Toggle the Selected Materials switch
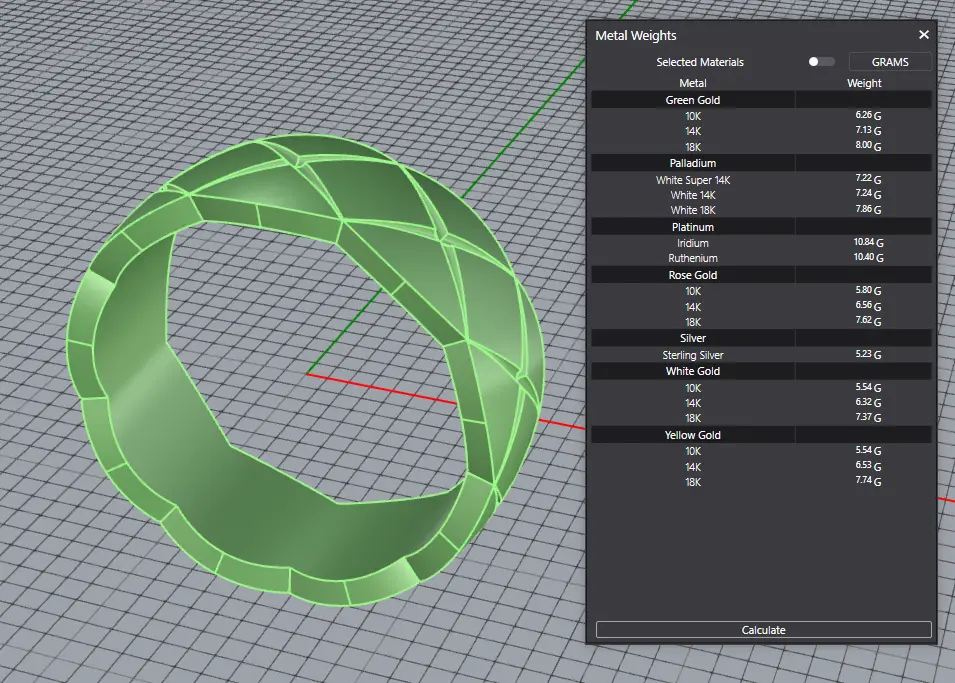This screenshot has height=683, width=955. (821, 62)
